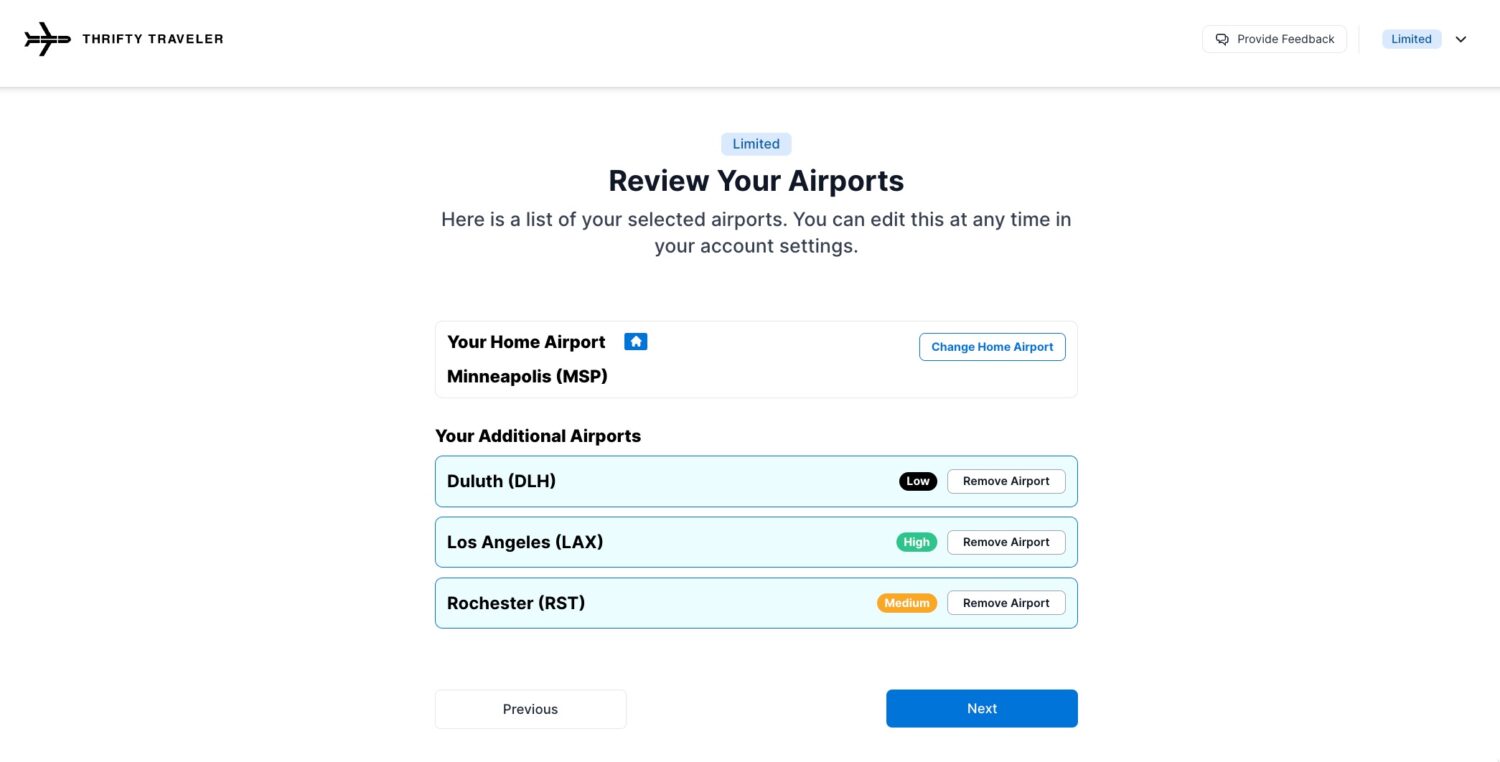The width and height of the screenshot is (1500, 762).
Task: Open the account dropdown chevron top right
Action: pyautogui.click(x=1461, y=39)
